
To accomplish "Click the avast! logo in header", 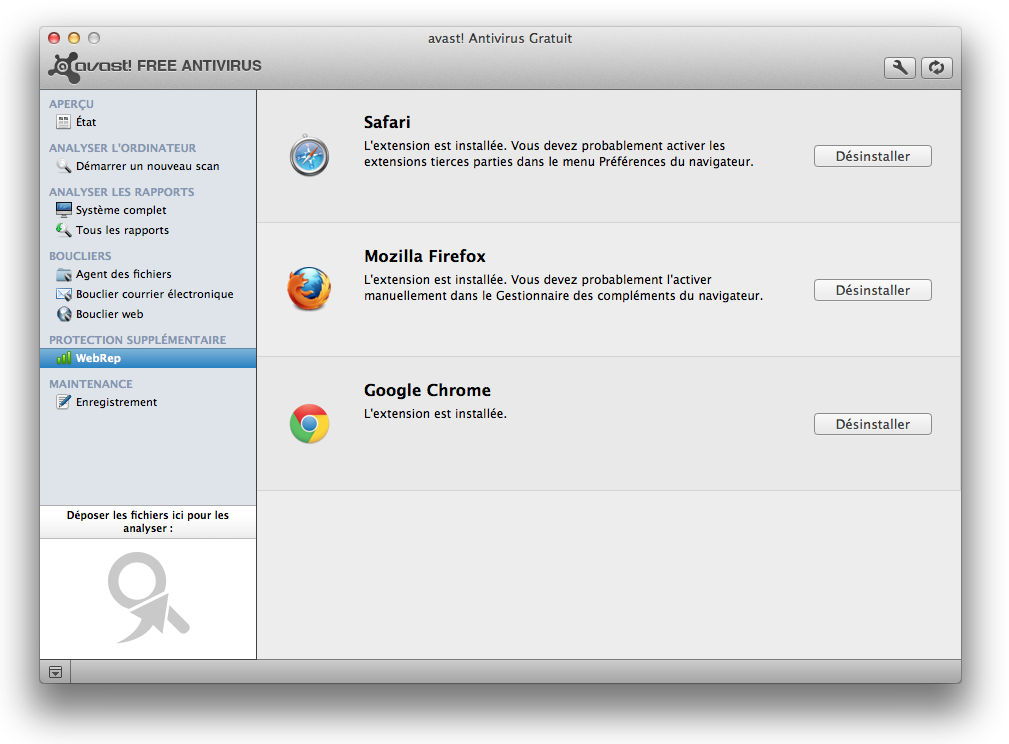I will pos(90,67).
